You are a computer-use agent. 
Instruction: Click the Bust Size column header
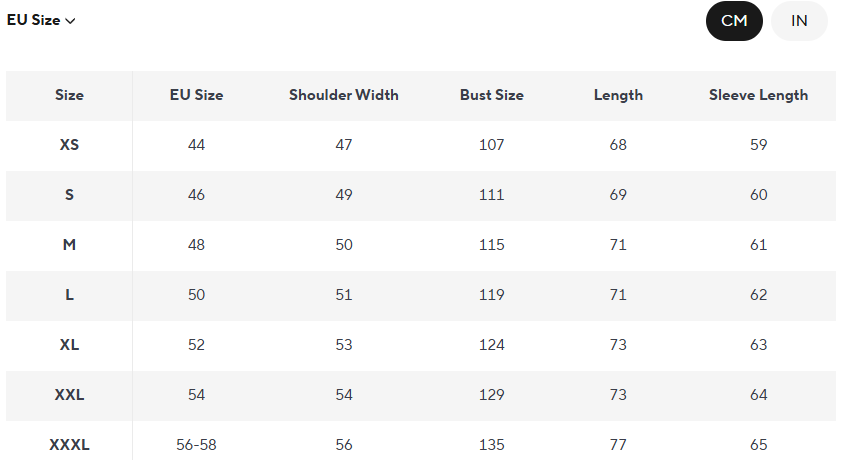[x=491, y=95]
